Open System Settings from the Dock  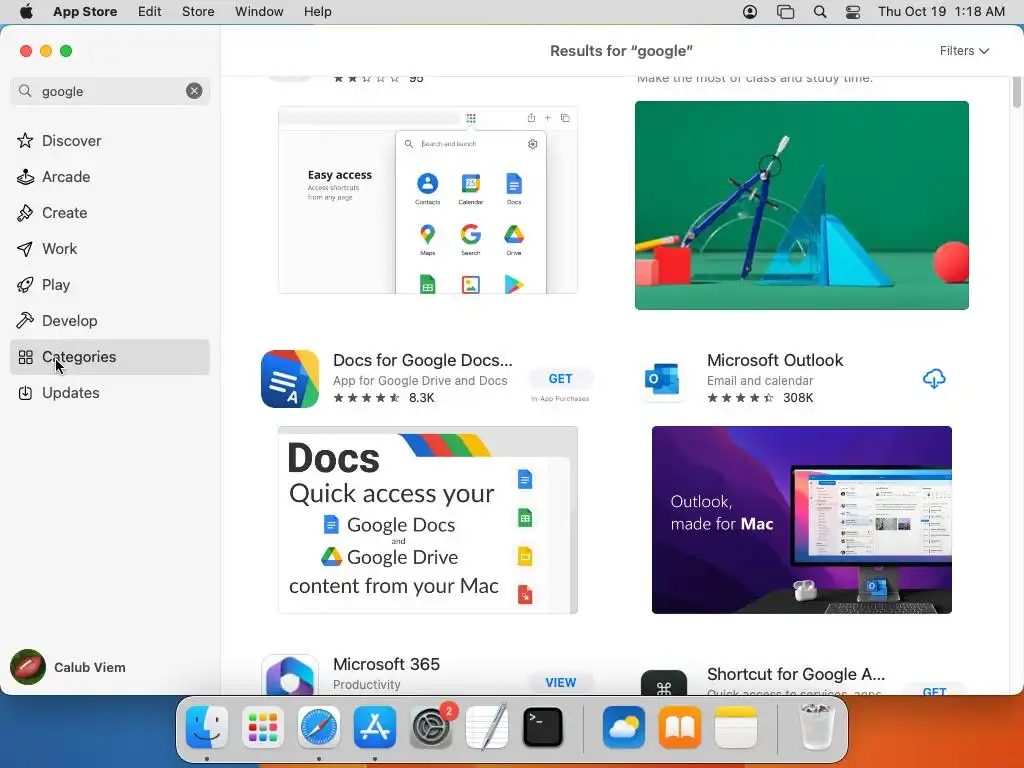pyautogui.click(x=431, y=727)
